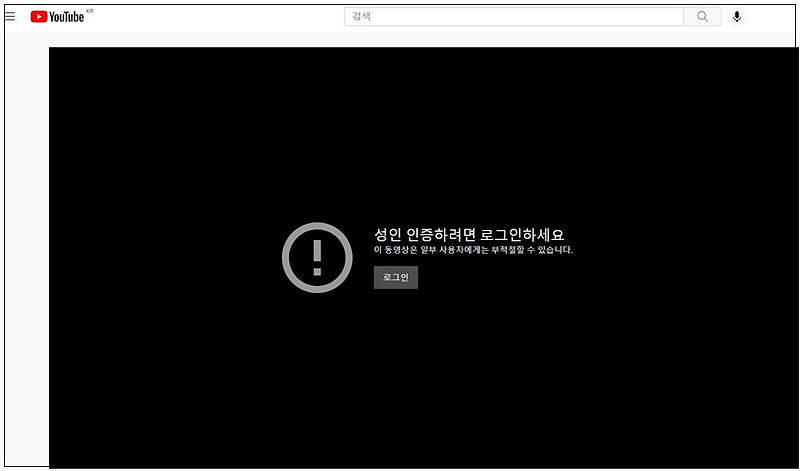Image resolution: width=800 pixels, height=471 pixels.
Task: Click the exclamation warning icon
Action: click(x=317, y=258)
